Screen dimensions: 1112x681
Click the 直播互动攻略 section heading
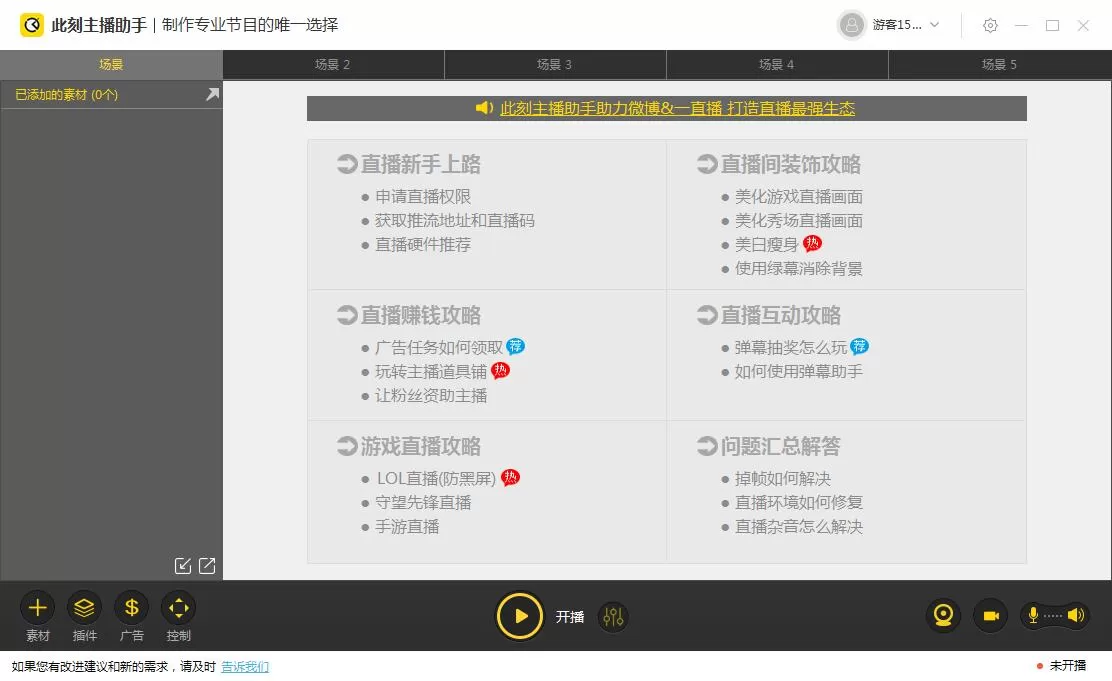780,316
